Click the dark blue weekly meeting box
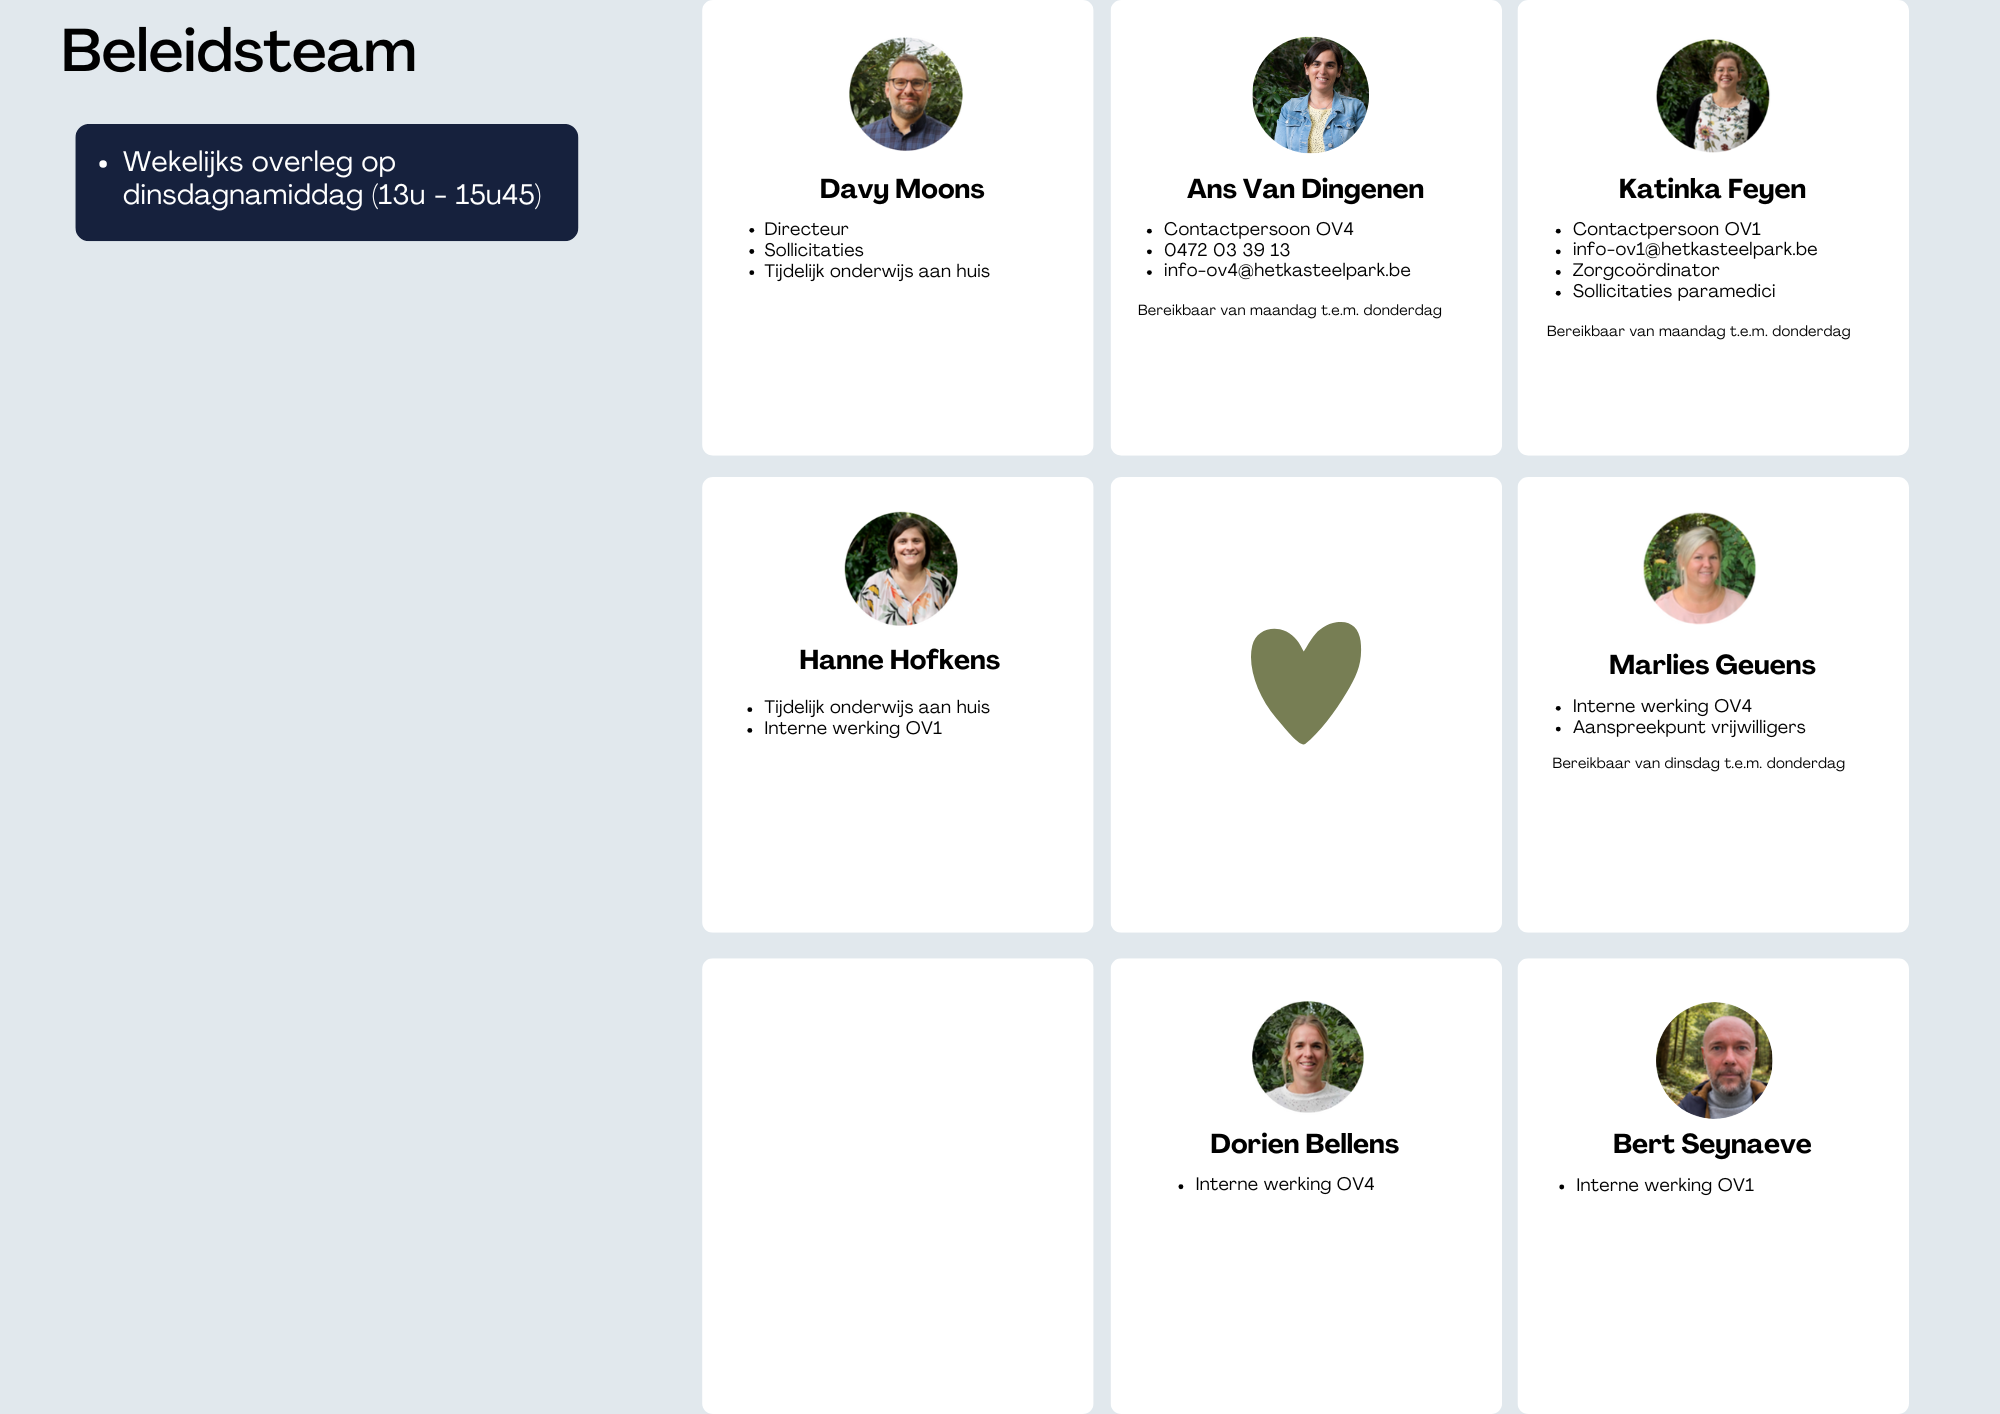The image size is (2000, 1414). point(326,182)
